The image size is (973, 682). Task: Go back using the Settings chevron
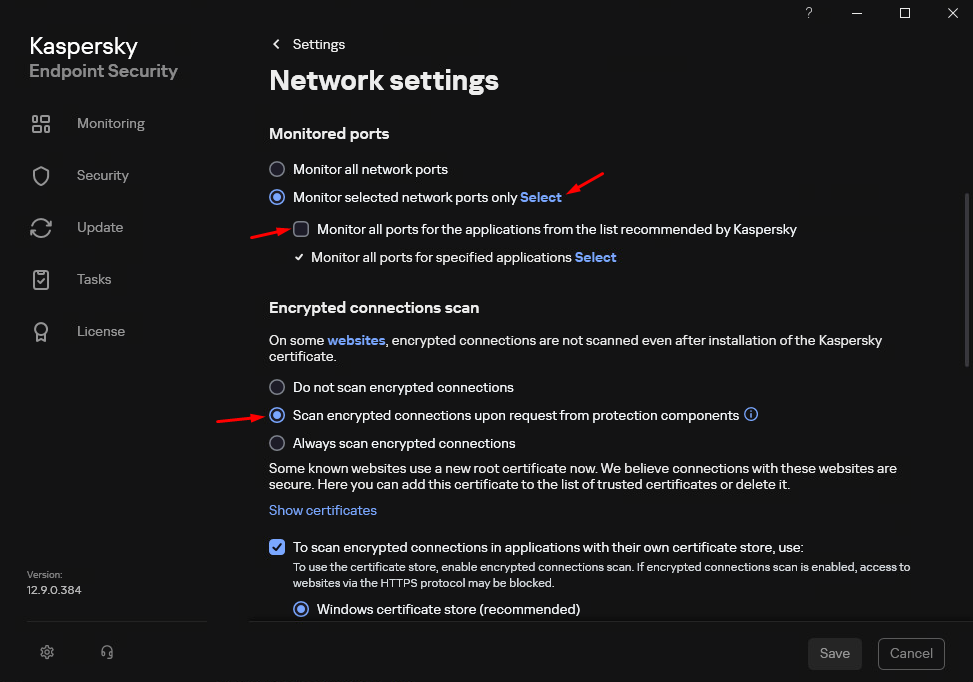(276, 44)
